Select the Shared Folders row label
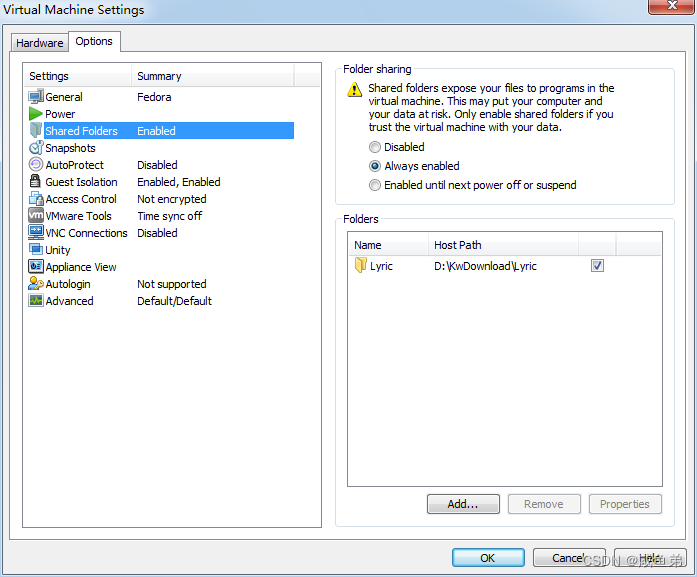This screenshot has width=697, height=577. click(81, 131)
